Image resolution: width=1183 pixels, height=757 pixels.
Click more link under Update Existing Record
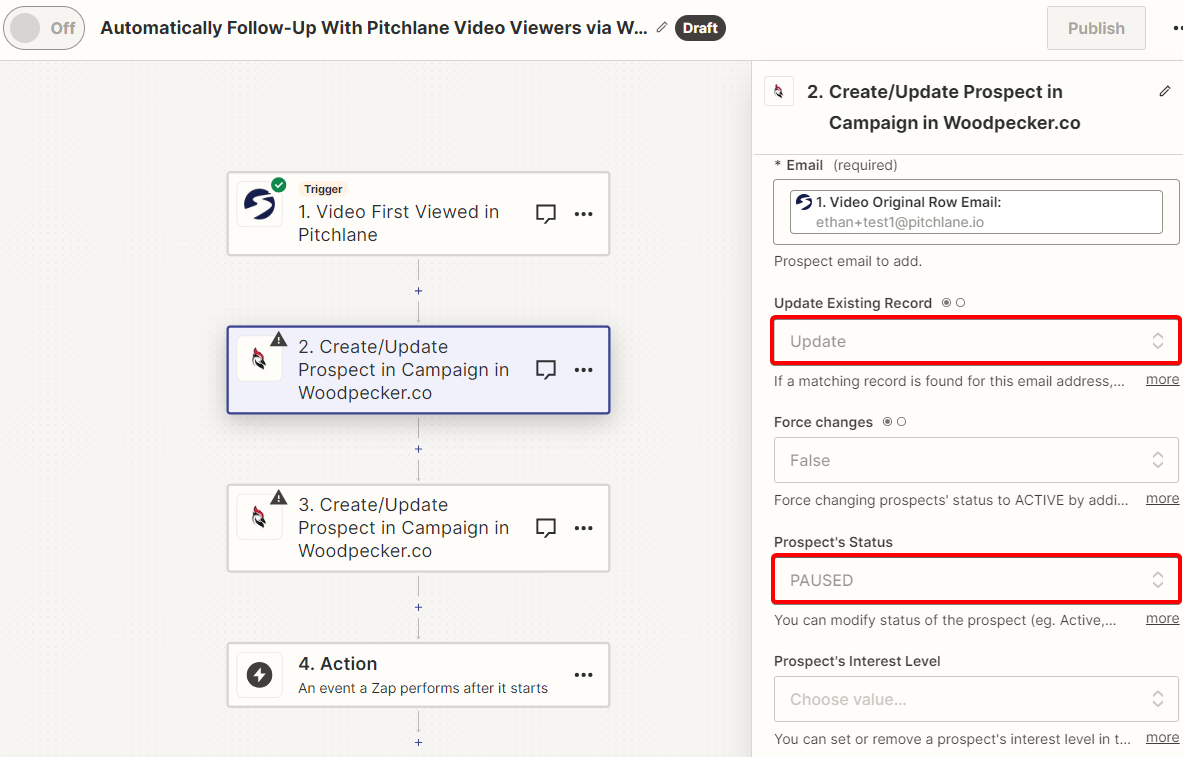pos(1162,380)
